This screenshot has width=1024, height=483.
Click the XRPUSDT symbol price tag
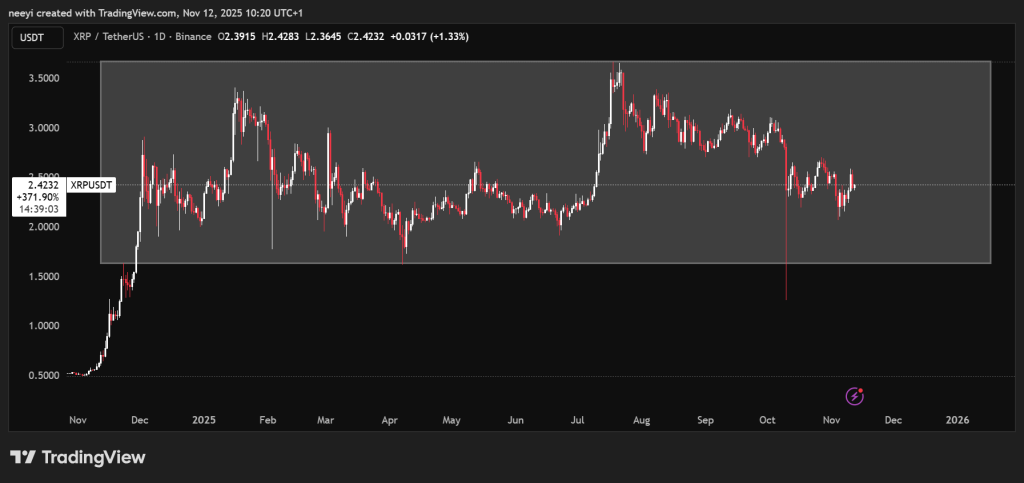pos(89,185)
